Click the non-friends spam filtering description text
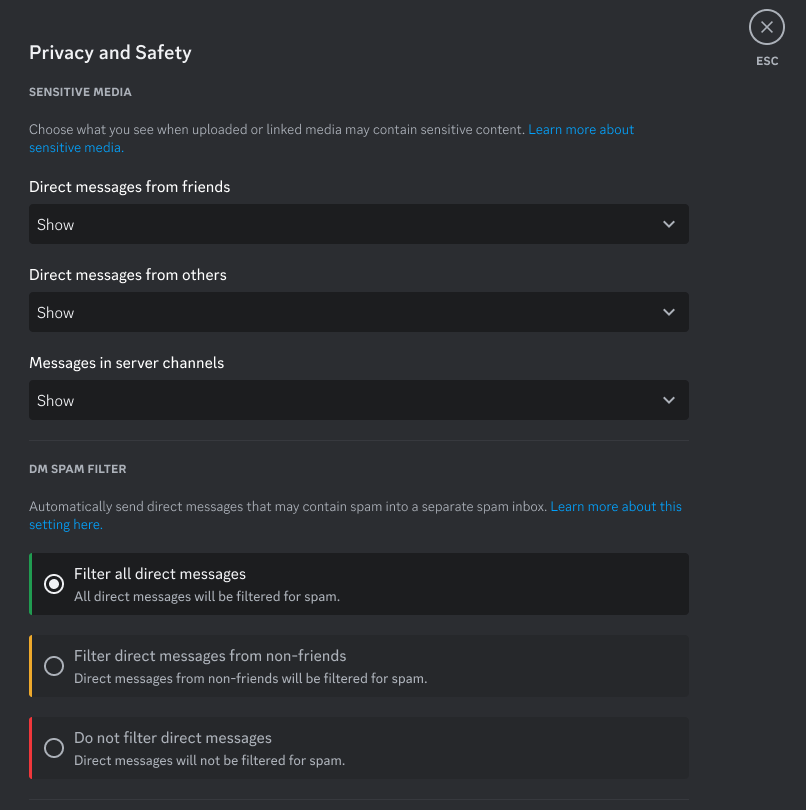The image size is (806, 810). click(x=250, y=679)
